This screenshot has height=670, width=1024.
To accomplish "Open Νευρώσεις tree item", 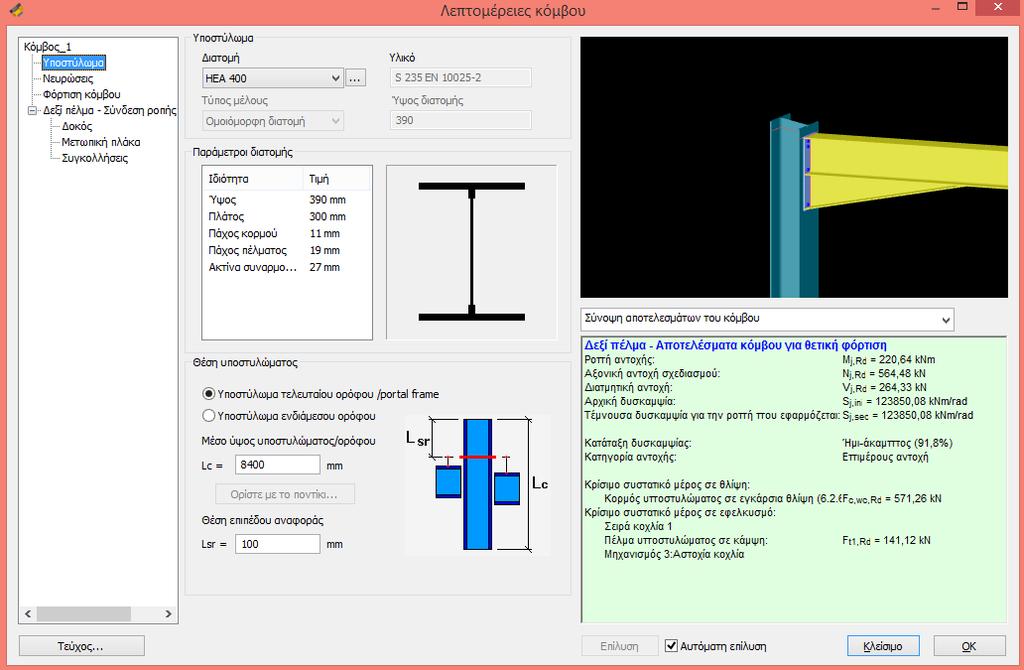I will 68,78.
